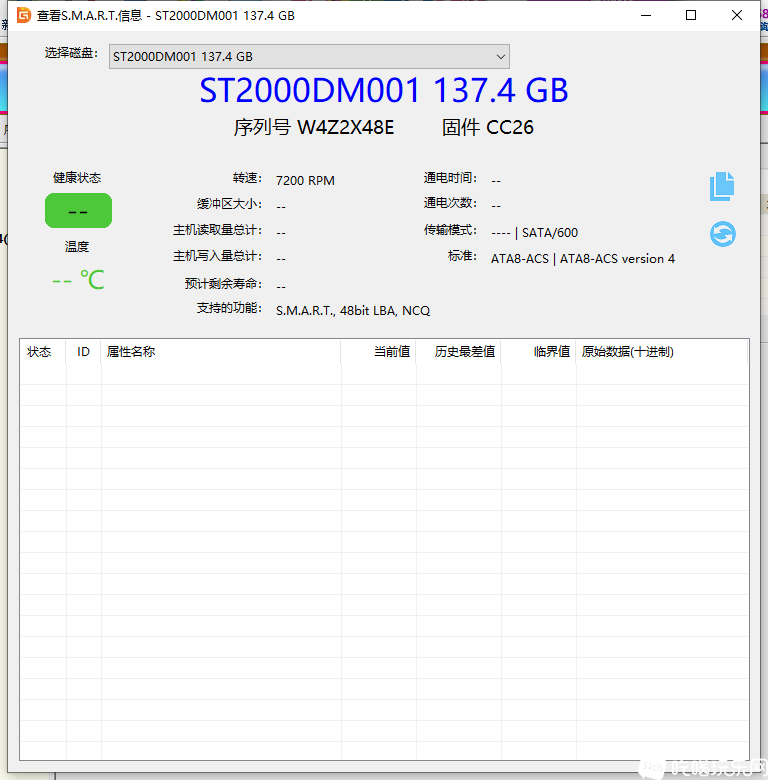Screen dimensions: 768x780
Task: Sort by the ID column header
Action: [x=83, y=352]
